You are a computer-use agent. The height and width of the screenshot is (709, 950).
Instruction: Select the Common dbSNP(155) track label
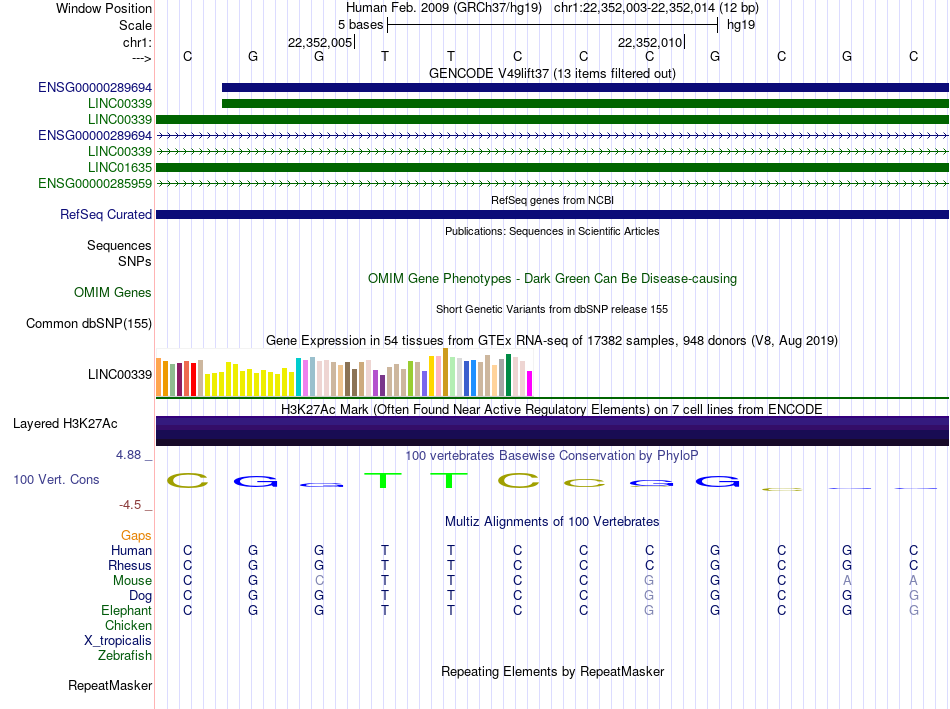pyautogui.click(x=89, y=324)
